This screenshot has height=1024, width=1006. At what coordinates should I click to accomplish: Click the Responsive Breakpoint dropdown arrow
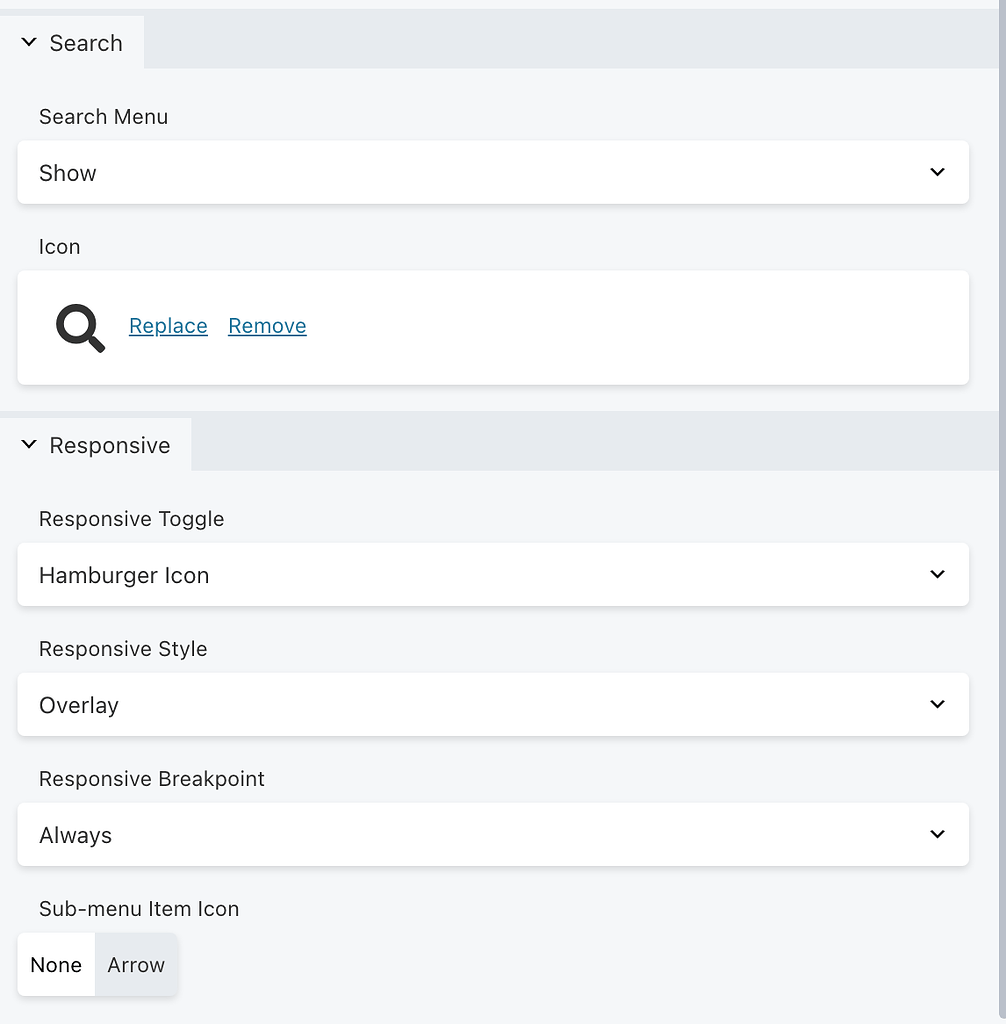pyautogui.click(x=938, y=834)
